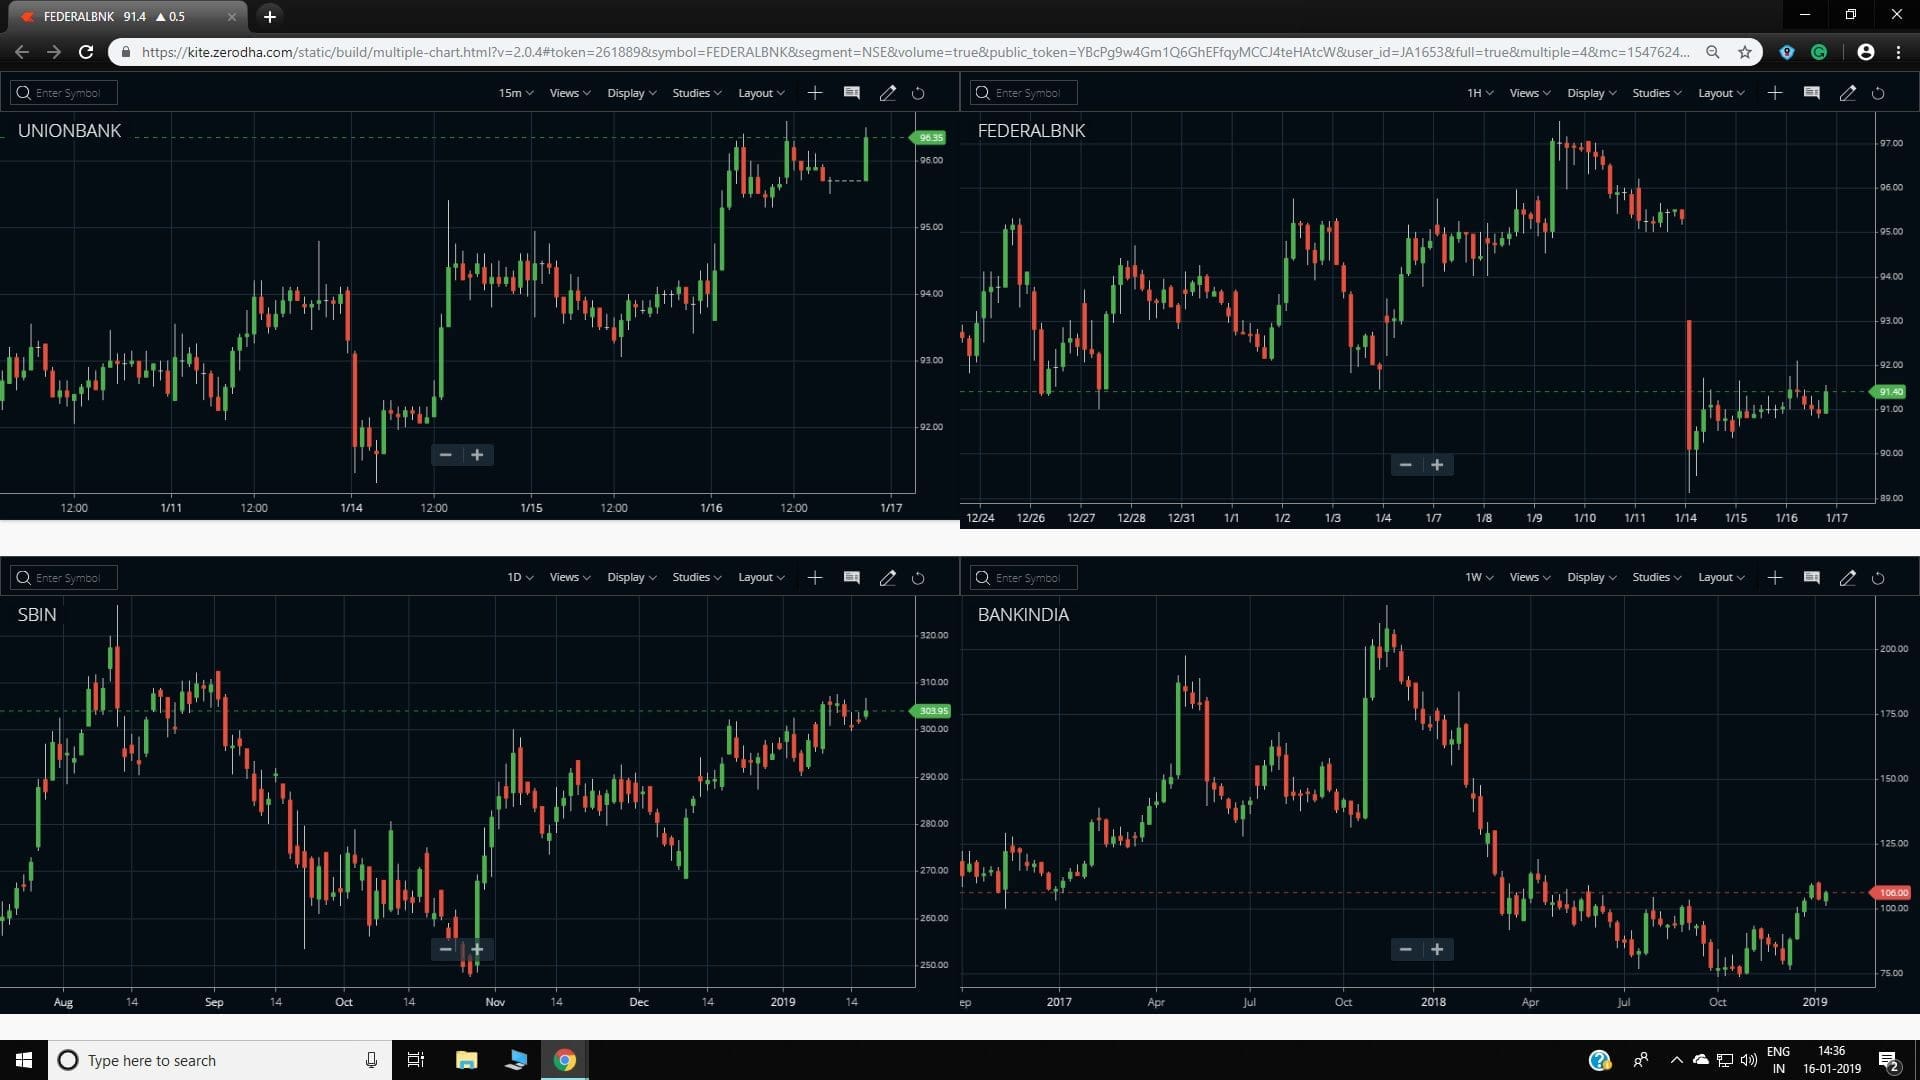Open Views menu in SBIN chart
This screenshot has height=1080, width=1920.
(570, 577)
